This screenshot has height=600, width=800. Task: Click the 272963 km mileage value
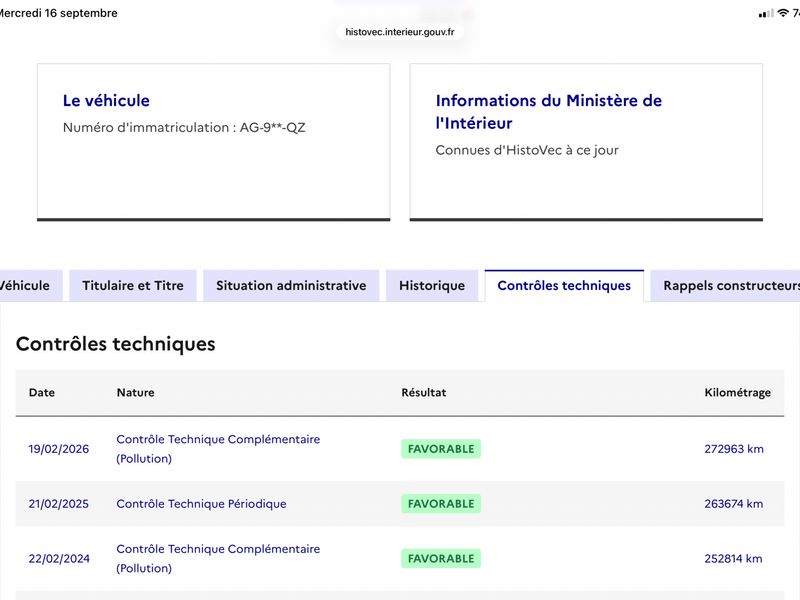point(734,449)
